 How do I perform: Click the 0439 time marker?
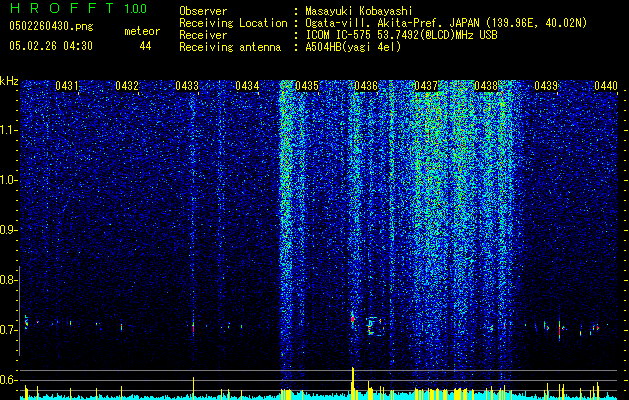[x=546, y=86]
